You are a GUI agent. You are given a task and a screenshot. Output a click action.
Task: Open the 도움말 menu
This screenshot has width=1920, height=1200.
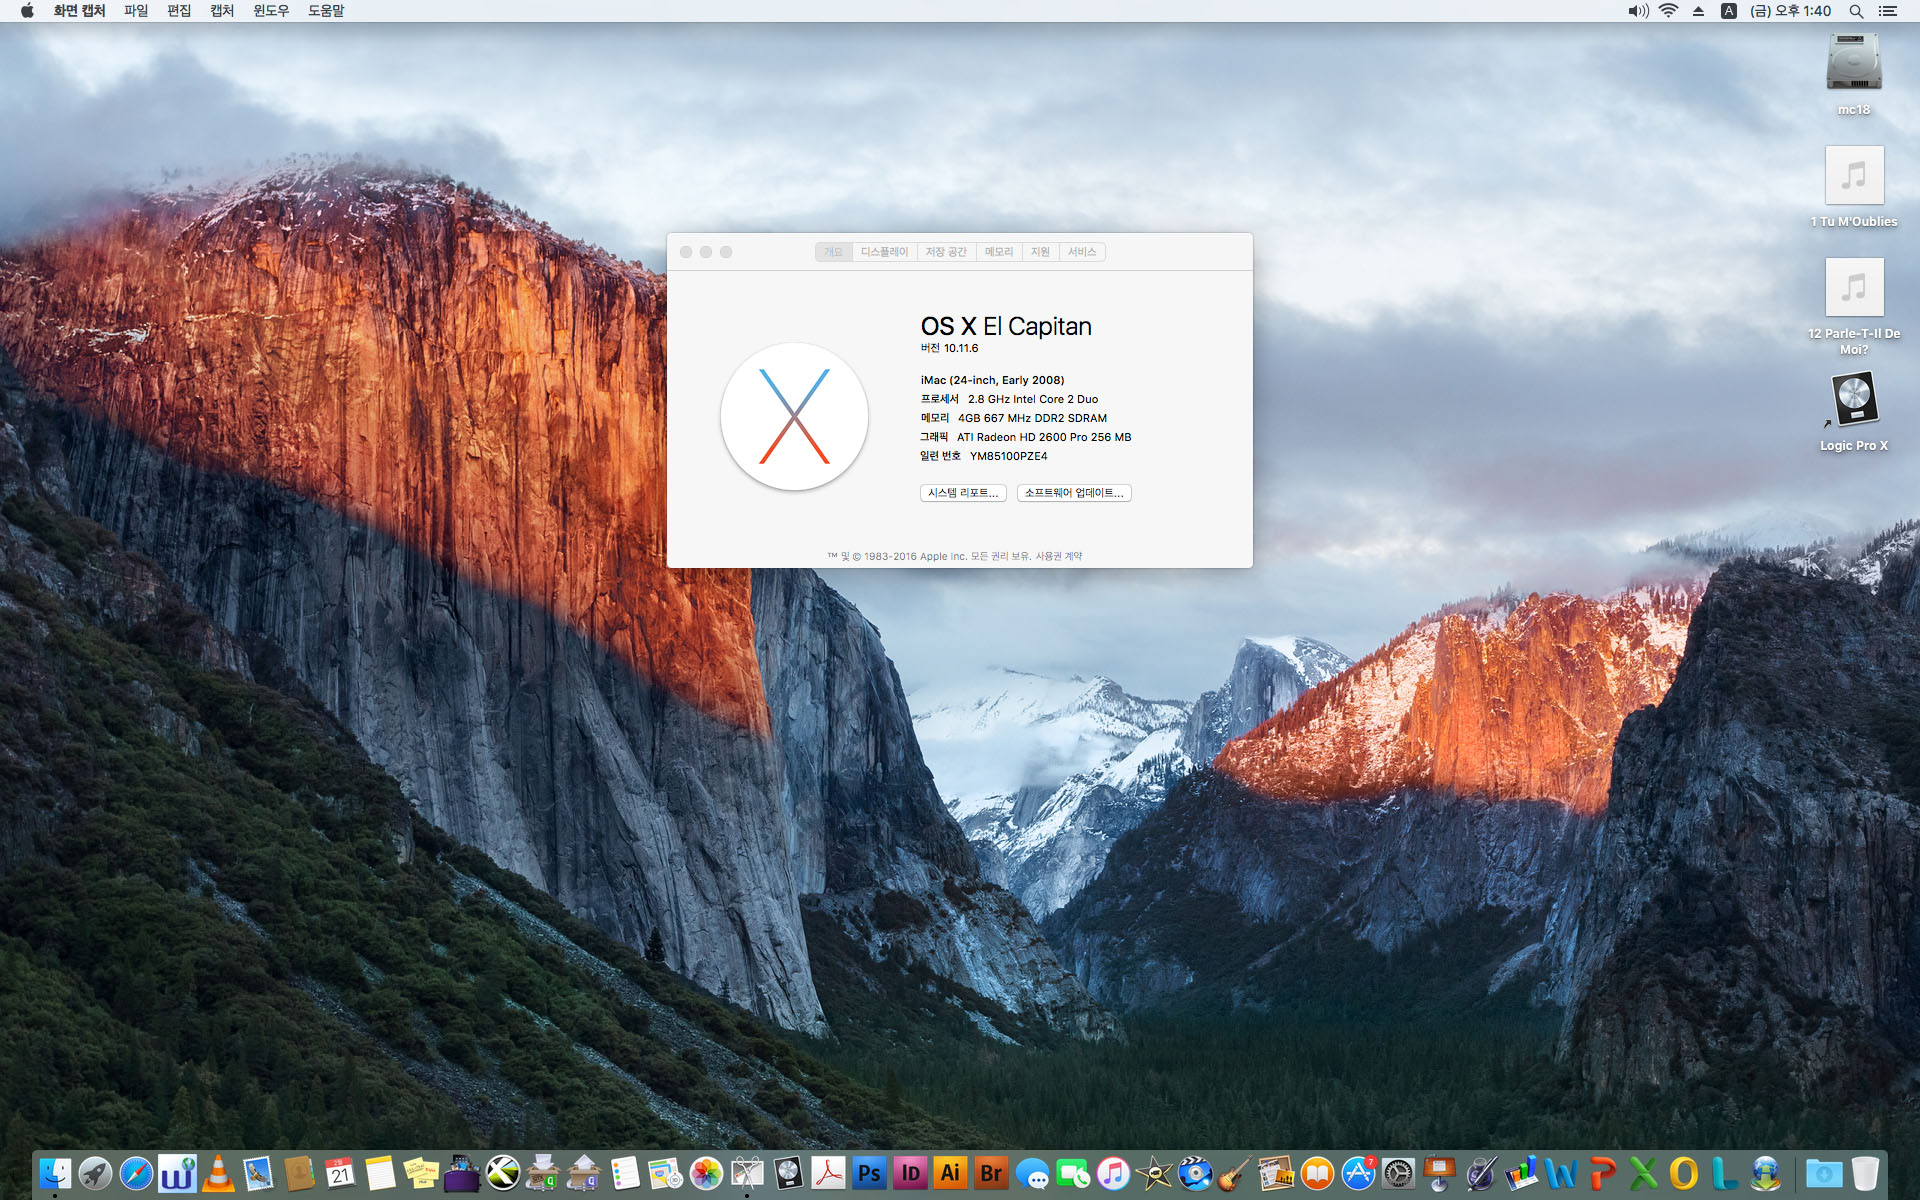pos(325,11)
